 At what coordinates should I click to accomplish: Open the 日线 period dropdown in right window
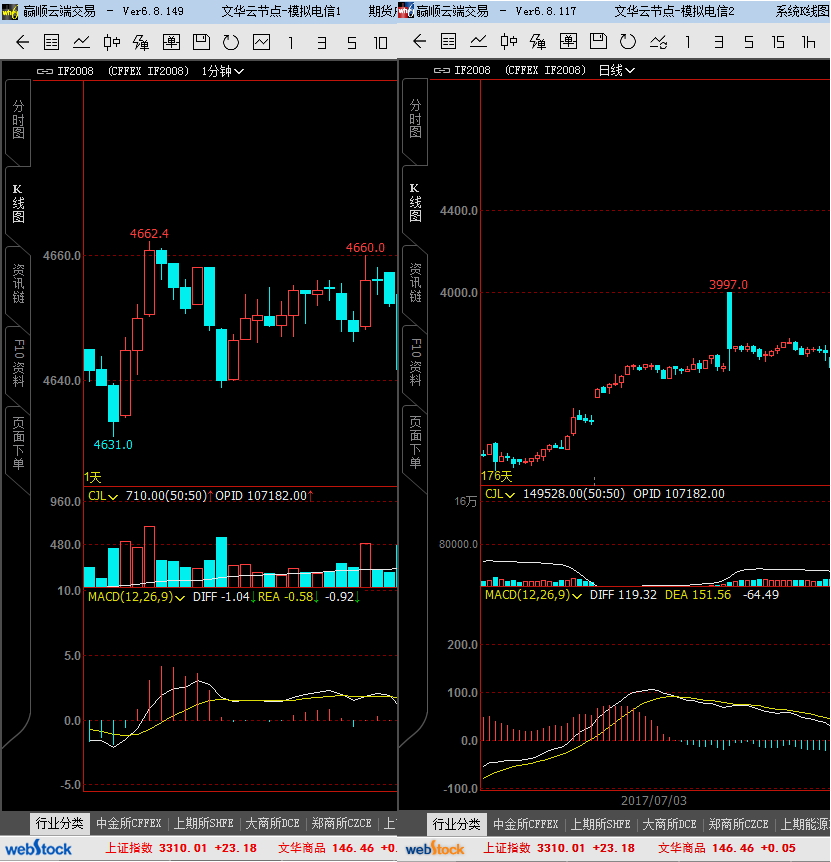pos(616,71)
